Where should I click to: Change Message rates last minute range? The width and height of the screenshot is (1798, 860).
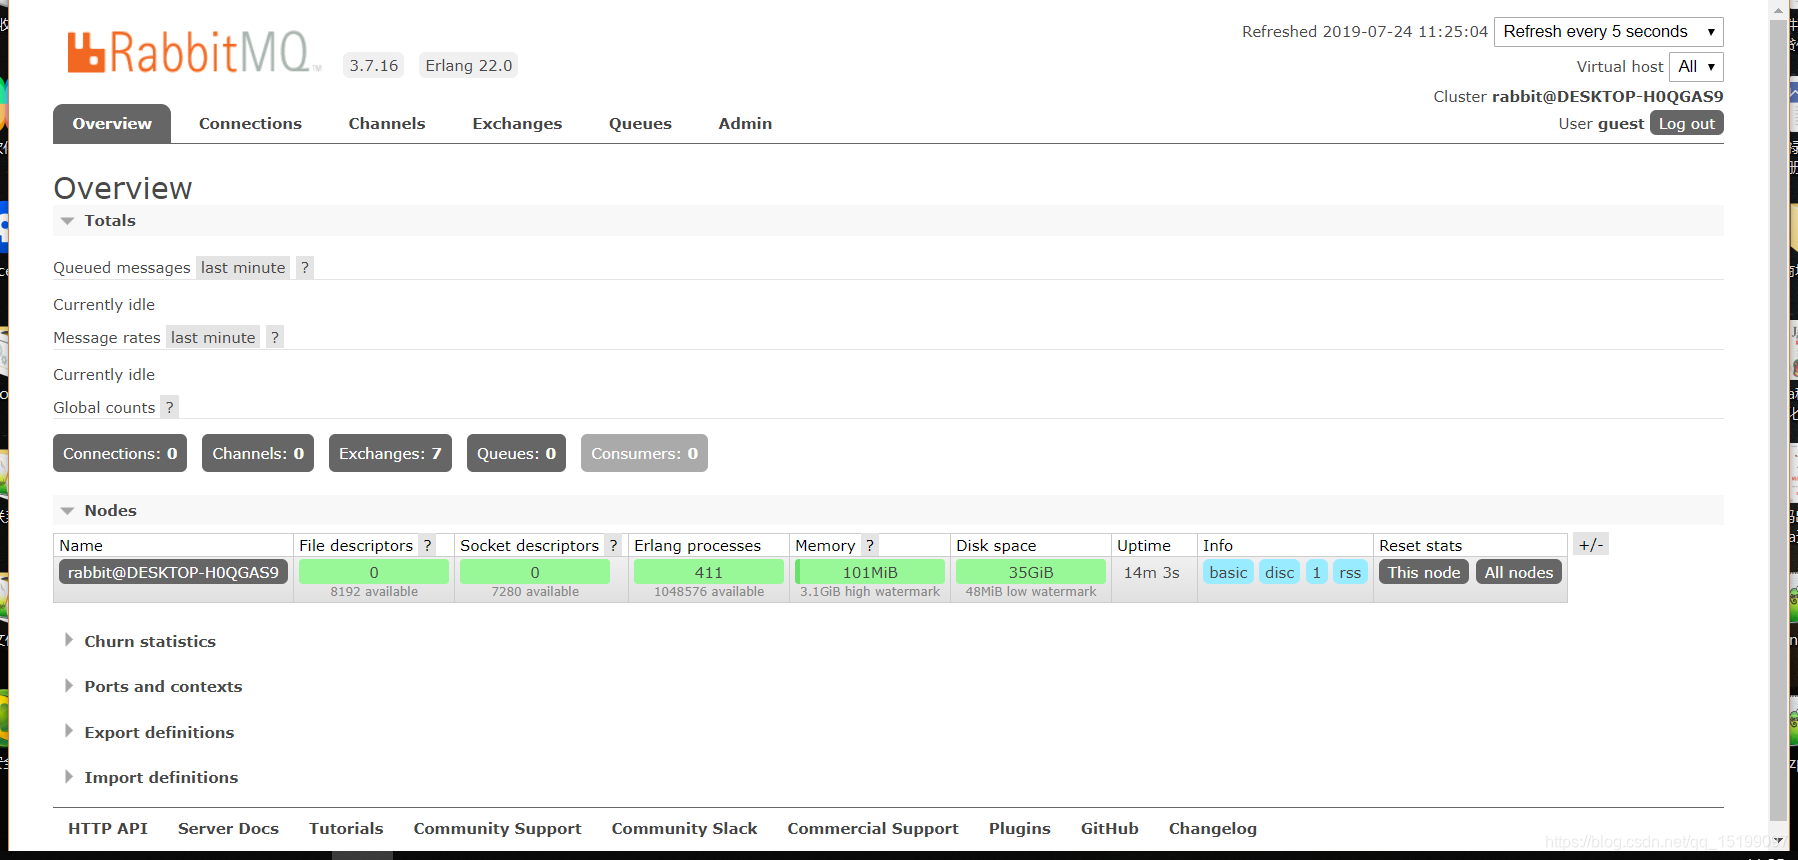point(213,337)
